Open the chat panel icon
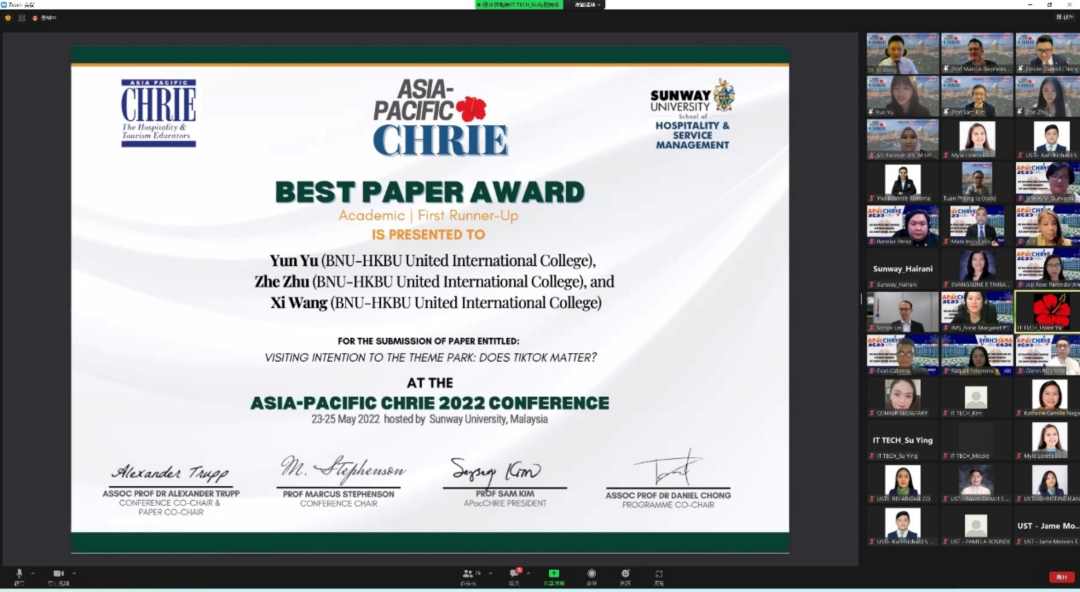 point(515,574)
